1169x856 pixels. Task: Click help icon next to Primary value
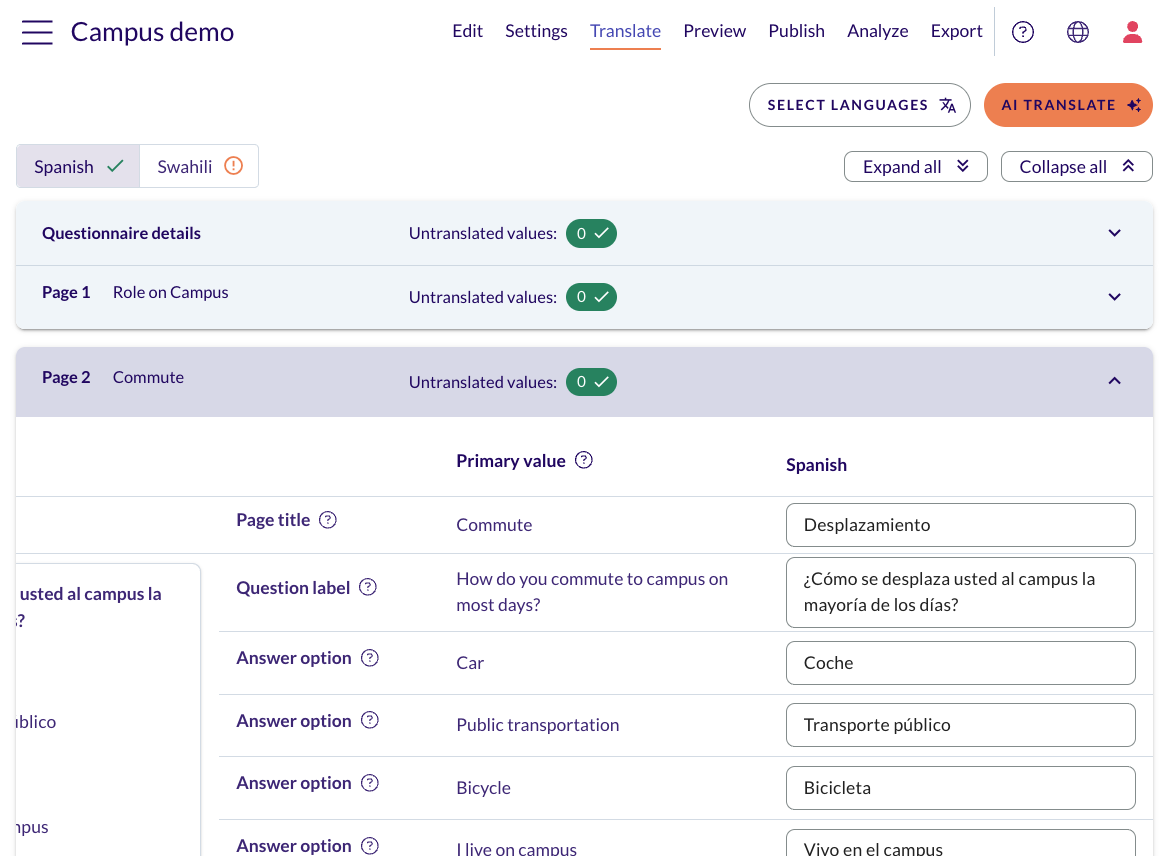[x=584, y=460]
